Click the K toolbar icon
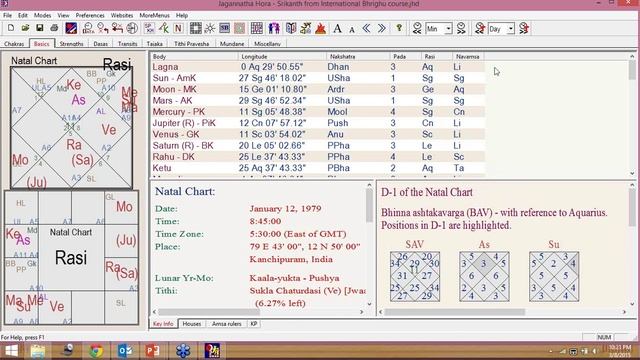This screenshot has height=360, width=640. tap(164, 28)
